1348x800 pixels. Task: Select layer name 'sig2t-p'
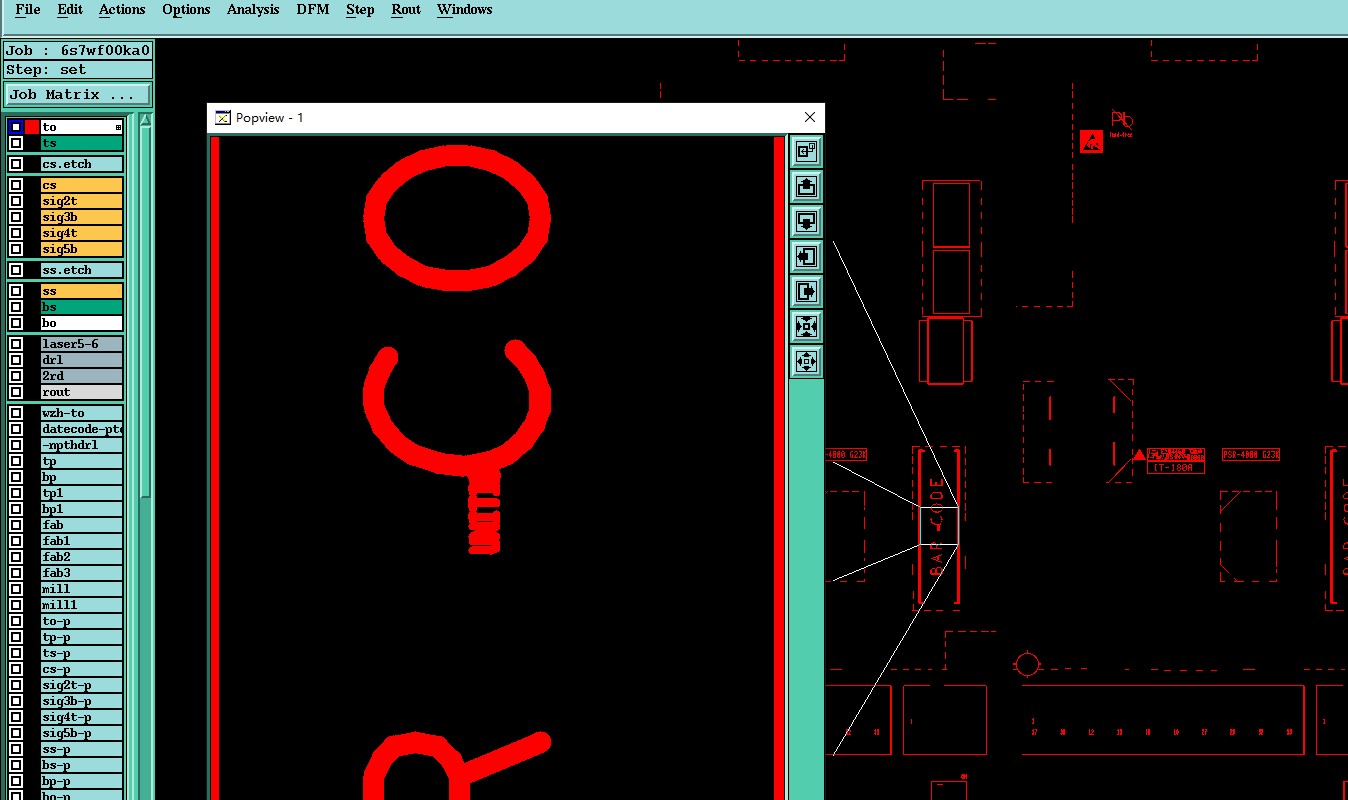click(81, 685)
